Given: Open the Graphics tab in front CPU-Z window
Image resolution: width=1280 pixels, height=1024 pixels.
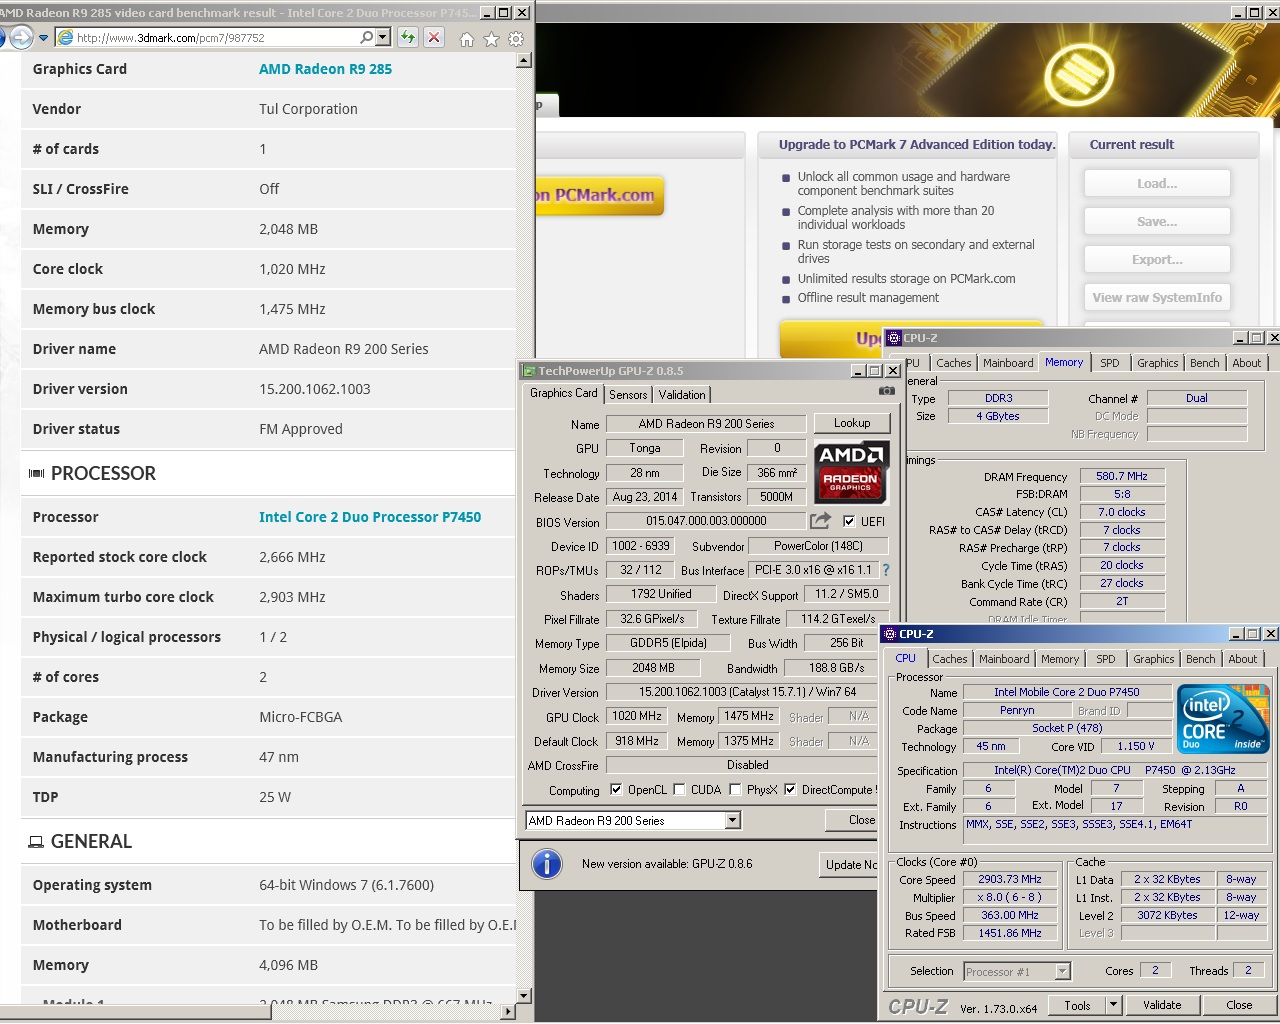Looking at the screenshot, I should point(1154,659).
